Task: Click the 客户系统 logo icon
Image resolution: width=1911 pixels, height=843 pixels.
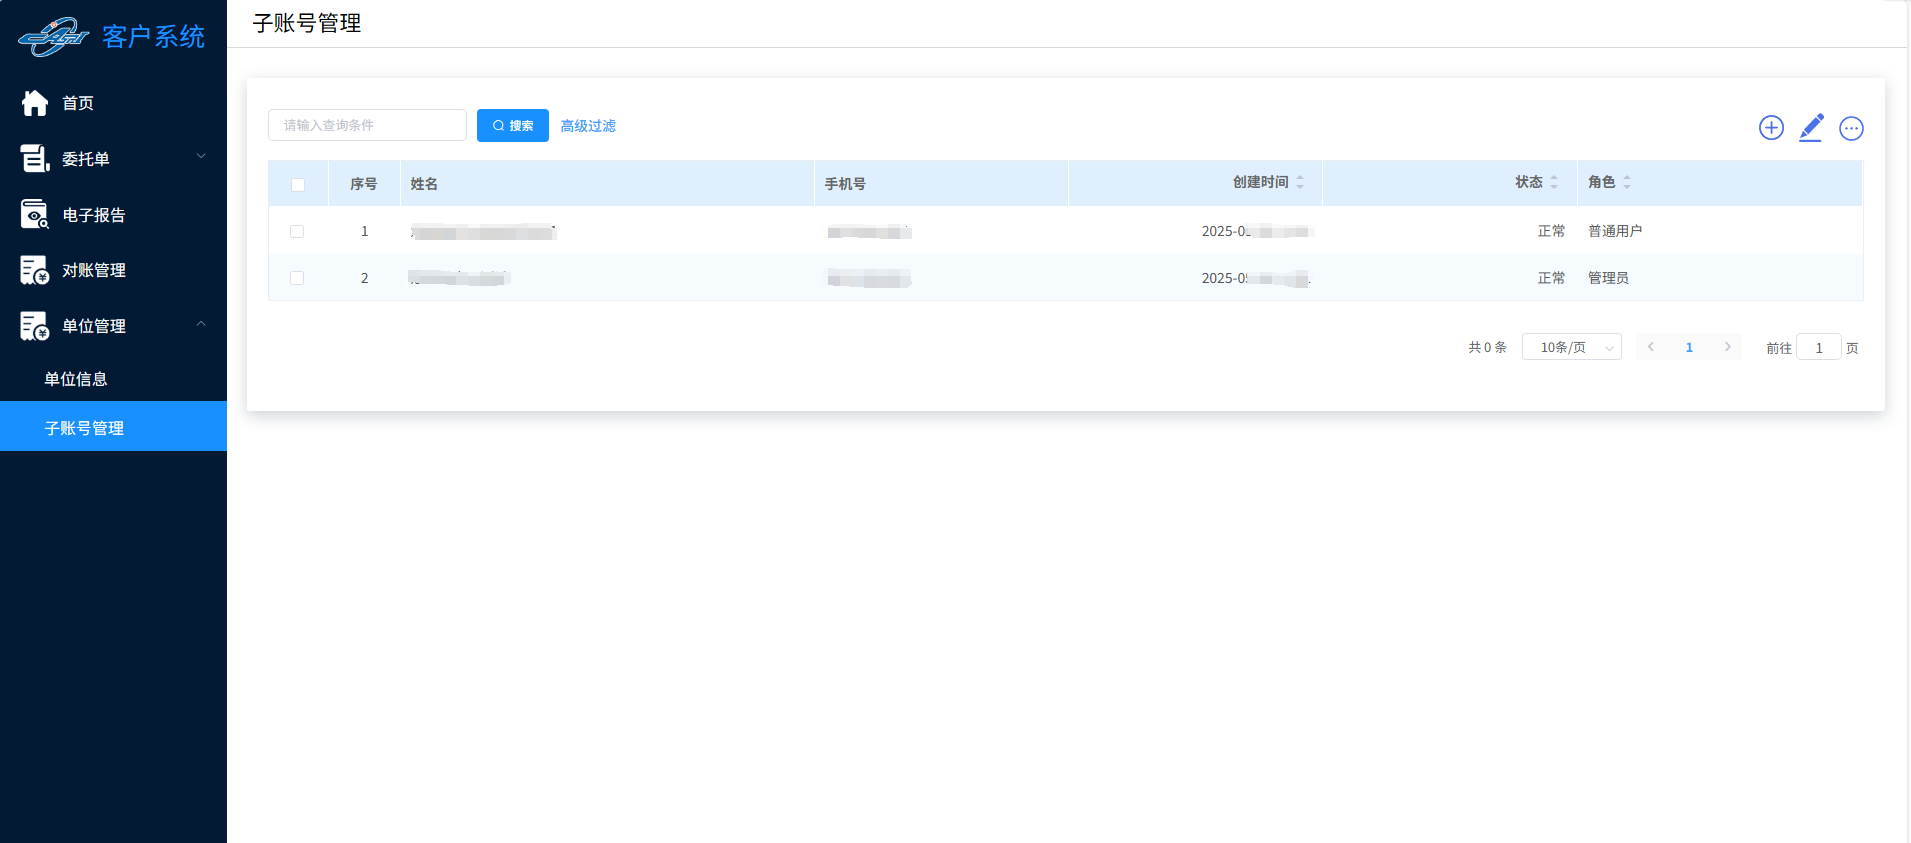Action: (x=54, y=37)
